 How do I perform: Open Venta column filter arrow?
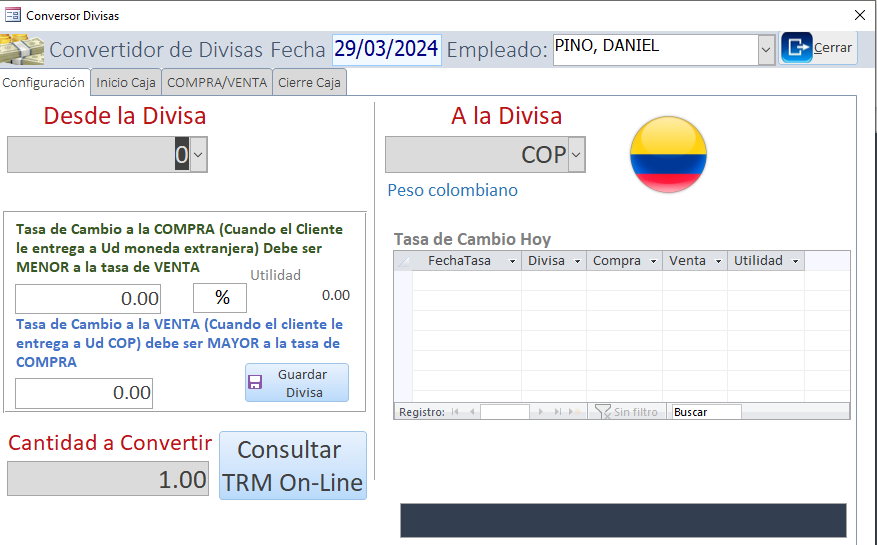point(718,261)
